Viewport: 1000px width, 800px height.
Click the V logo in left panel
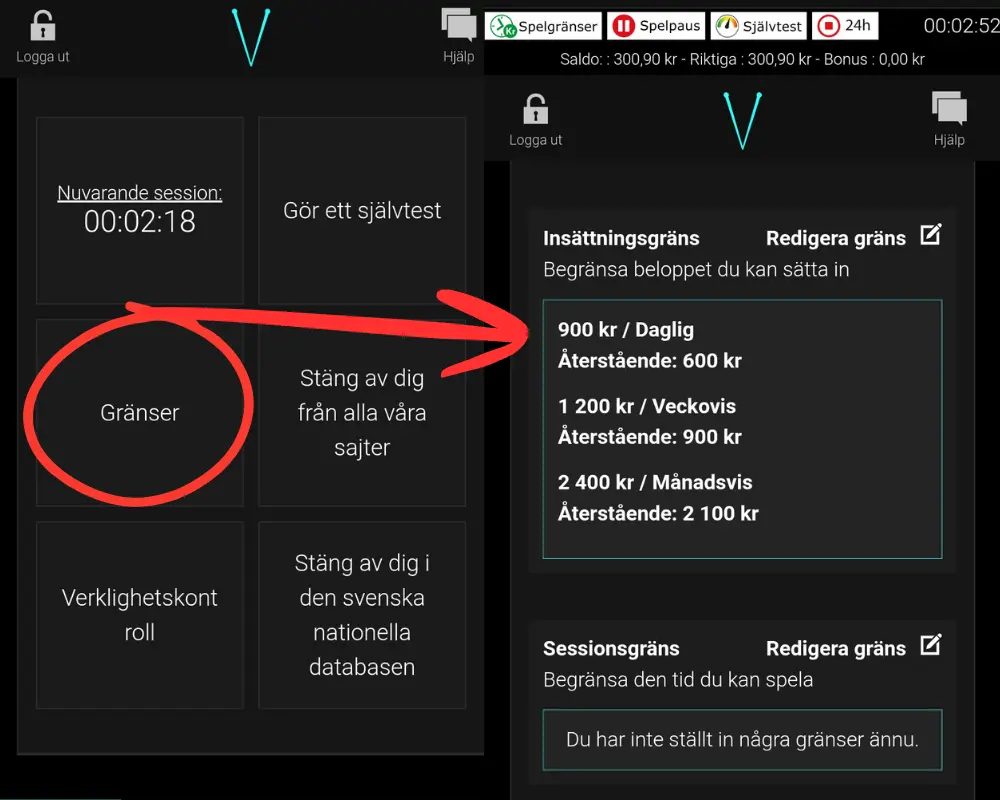click(x=251, y=37)
